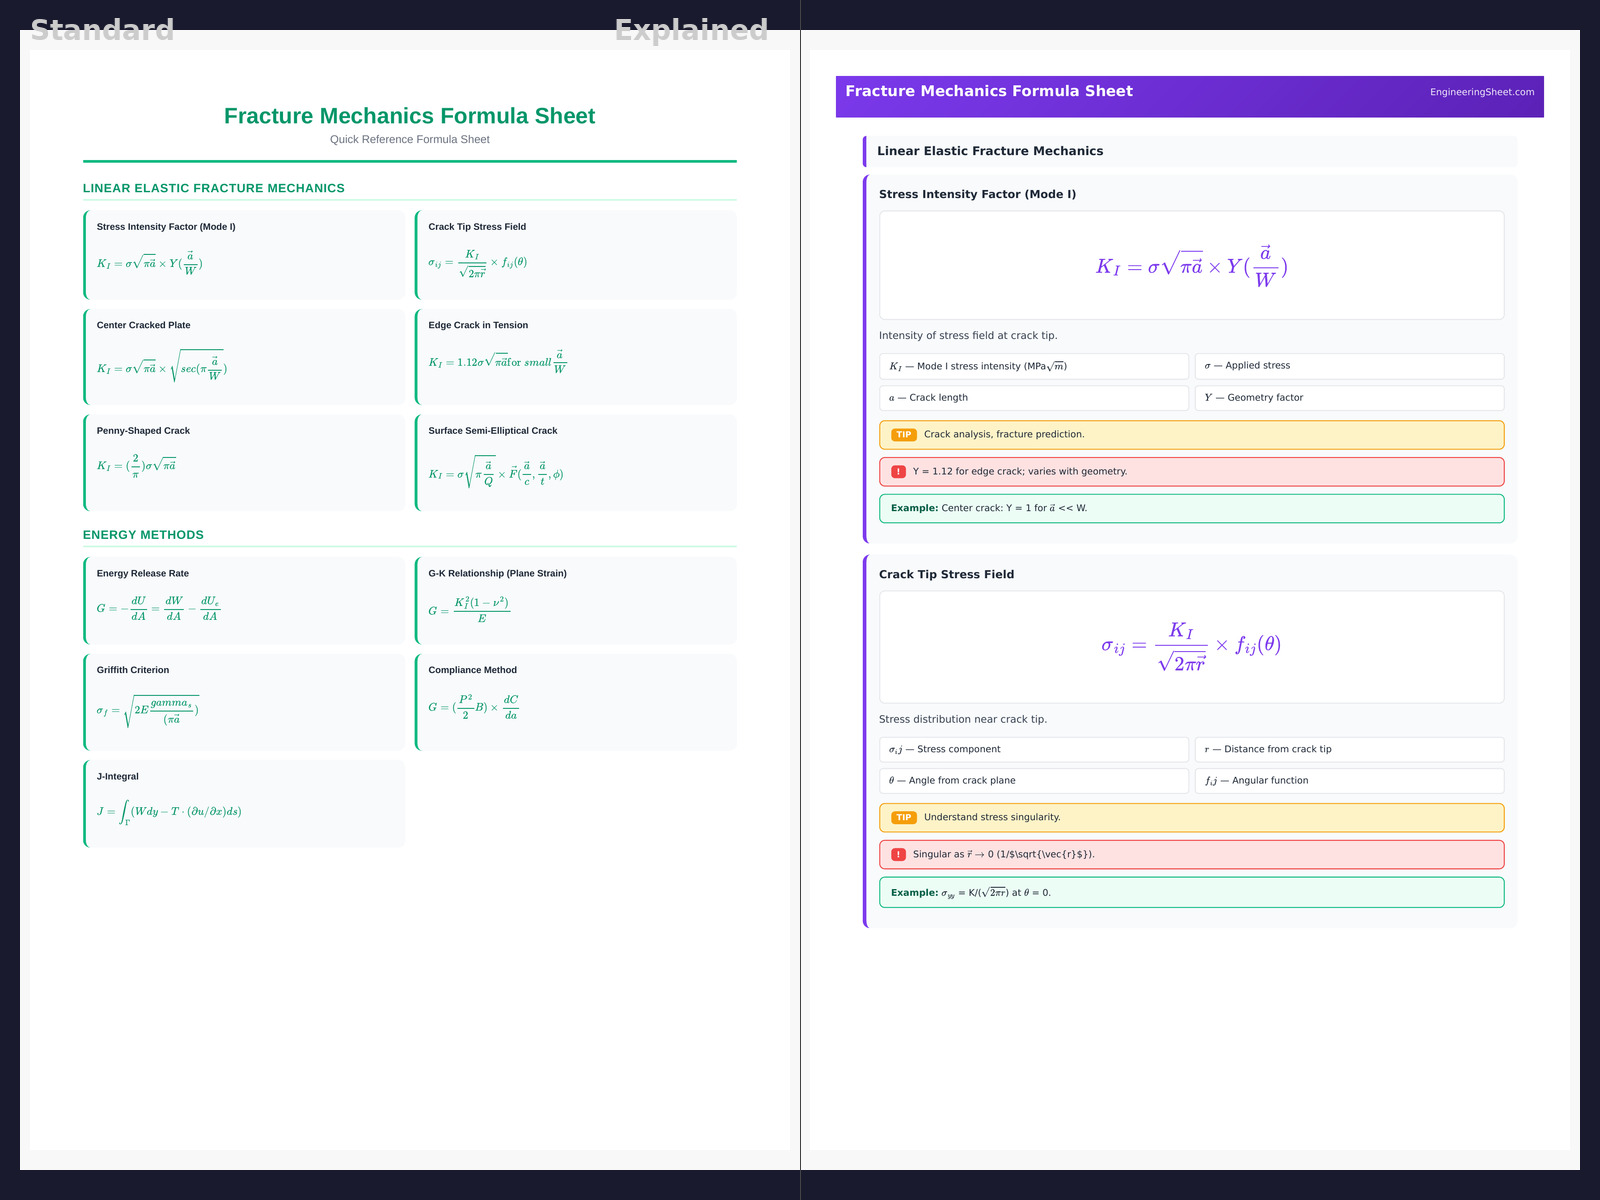The width and height of the screenshot is (1600, 1200).
Task: Click the TIP badge beside 'Understand stress singularity'
Action: pyautogui.click(x=903, y=818)
